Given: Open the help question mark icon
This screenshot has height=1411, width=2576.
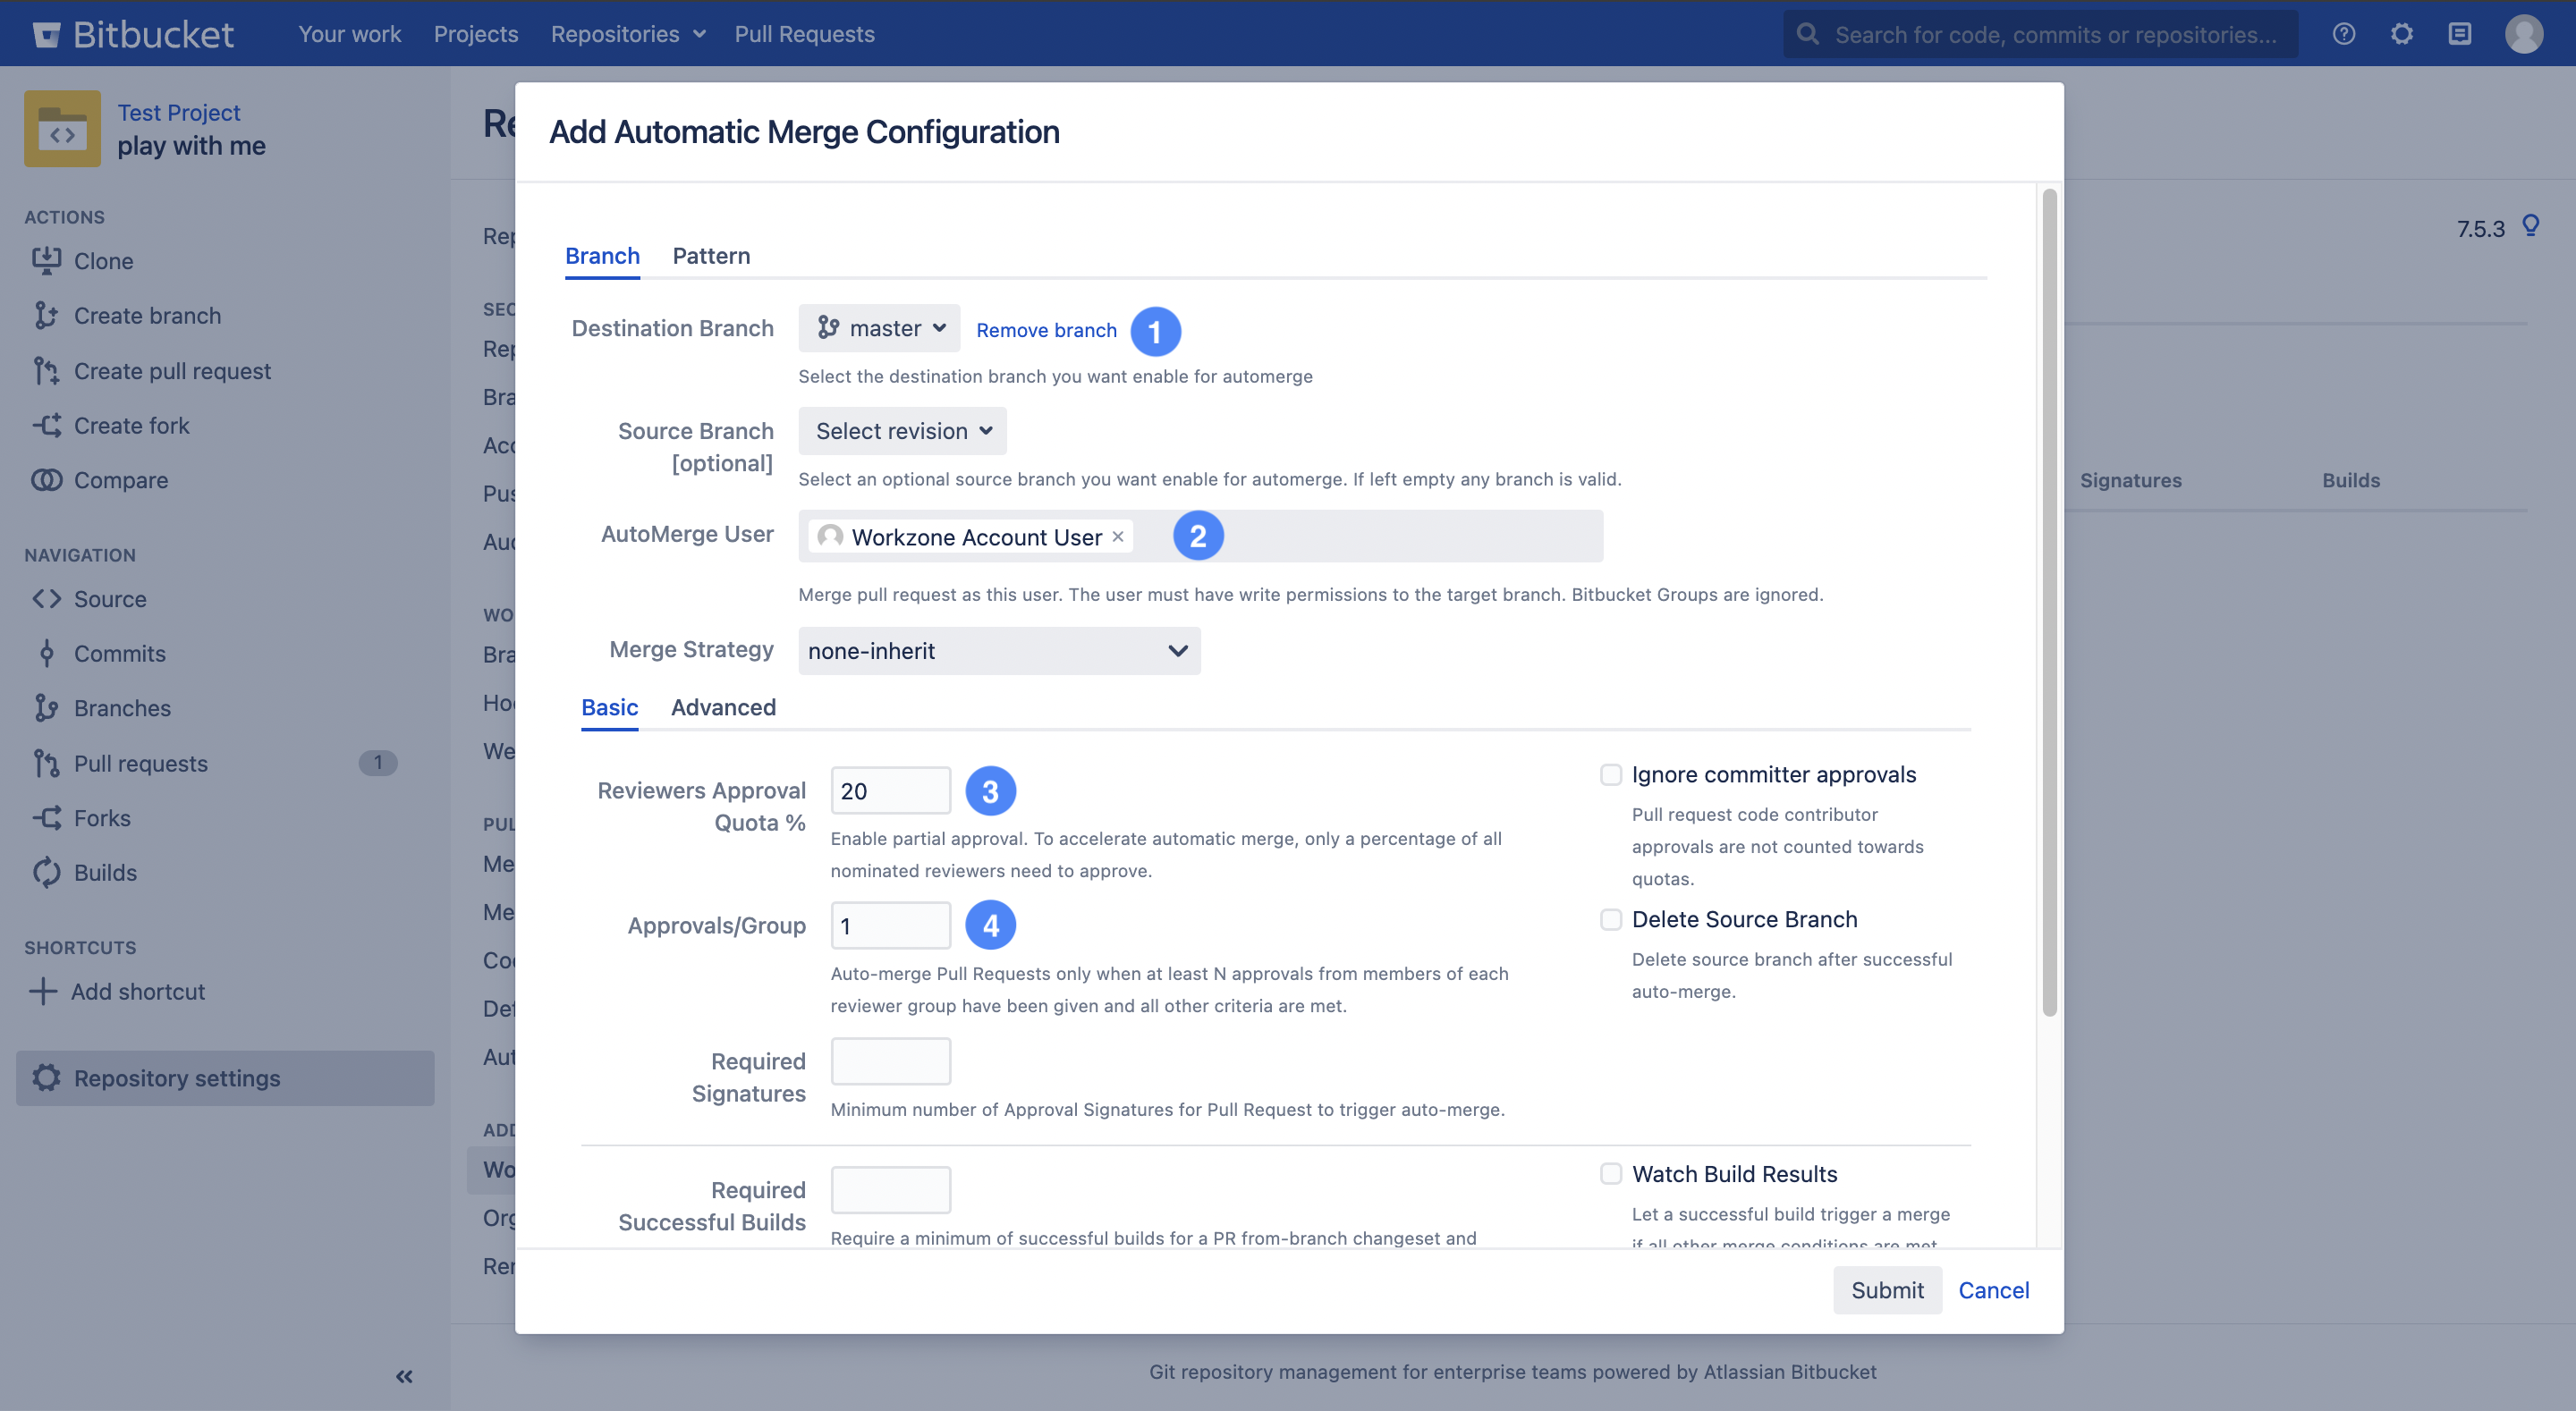Looking at the screenshot, I should click(x=2343, y=33).
